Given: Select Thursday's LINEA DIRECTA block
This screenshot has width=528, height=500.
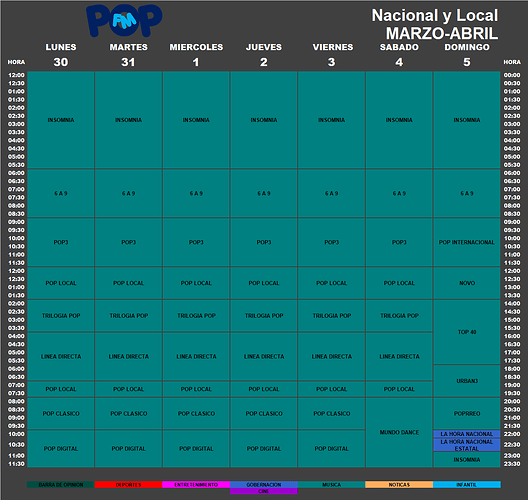Looking at the screenshot, I should tap(264, 356).
